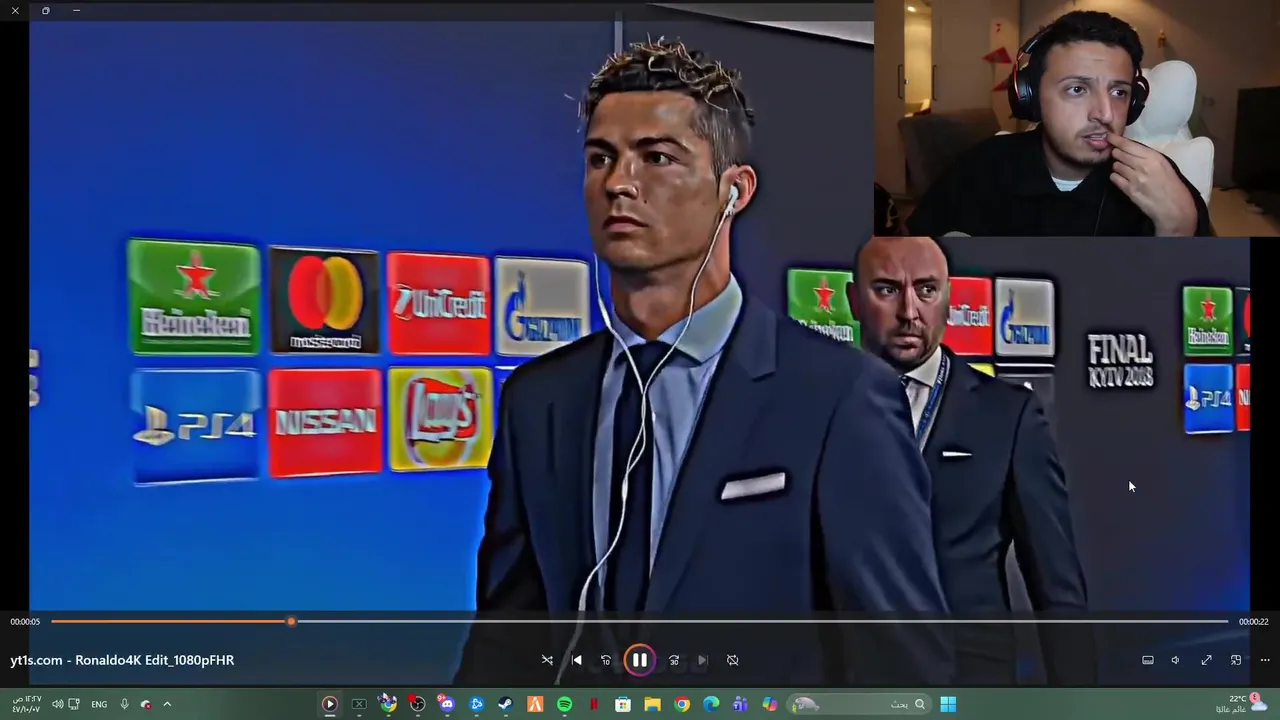Open the clock and date in the taskbar
Screen dimensions: 1280x720
26,704
